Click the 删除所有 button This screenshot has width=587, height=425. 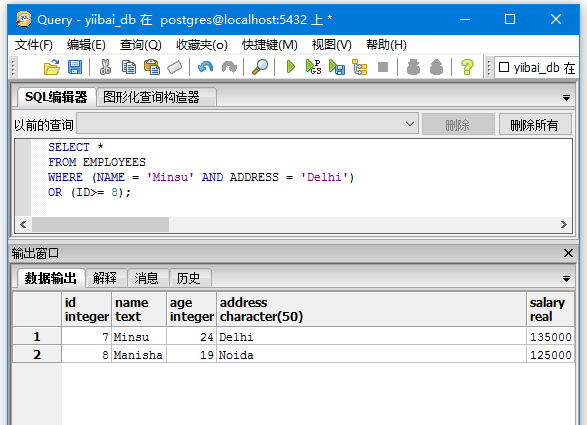tap(535, 125)
